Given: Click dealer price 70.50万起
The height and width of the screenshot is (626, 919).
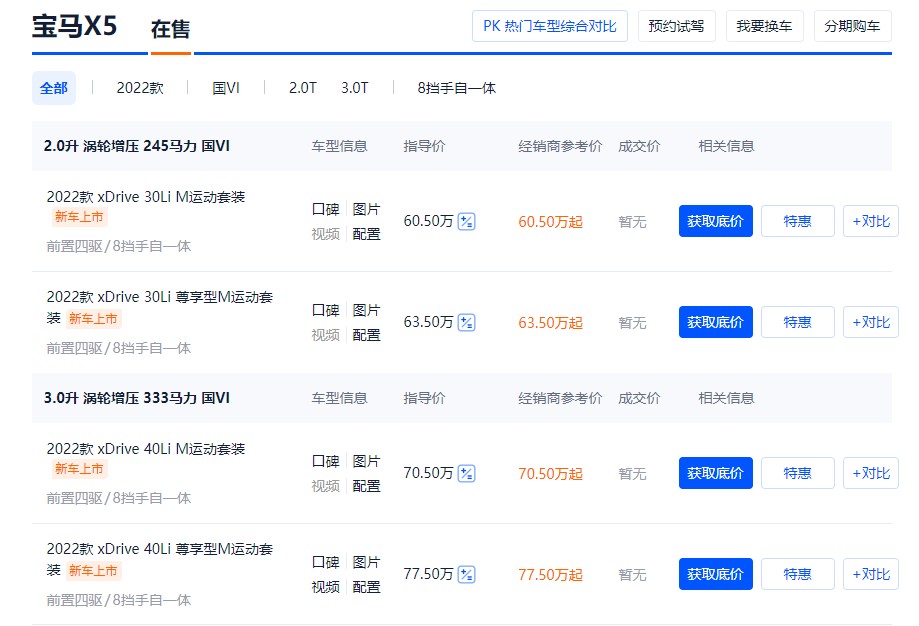Looking at the screenshot, I should (550, 474).
